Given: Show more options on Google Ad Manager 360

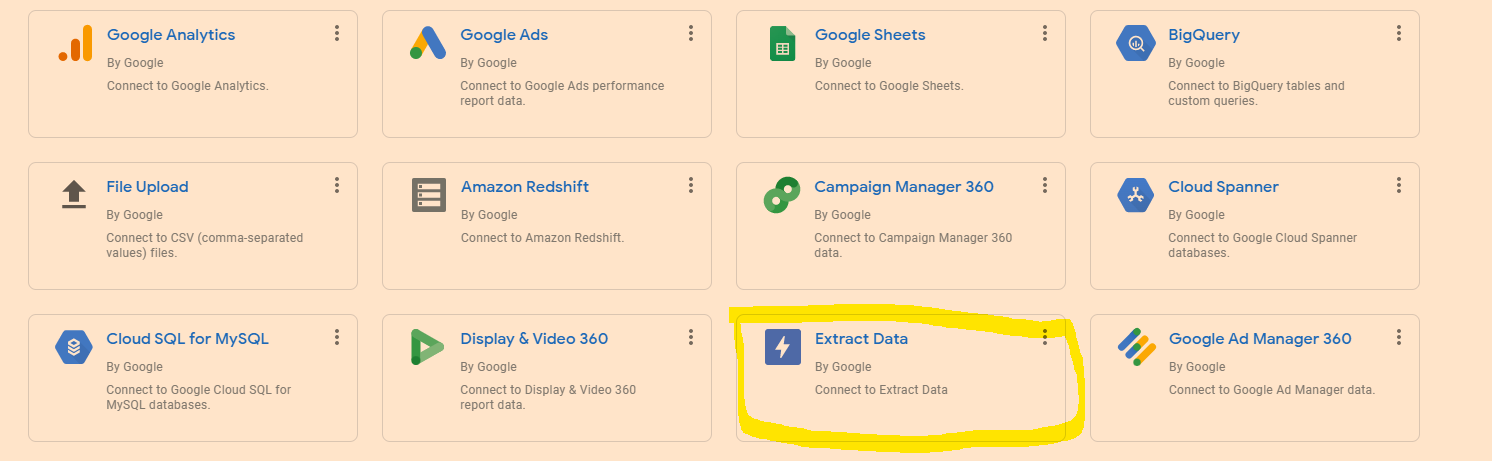Looking at the screenshot, I should (x=1399, y=338).
